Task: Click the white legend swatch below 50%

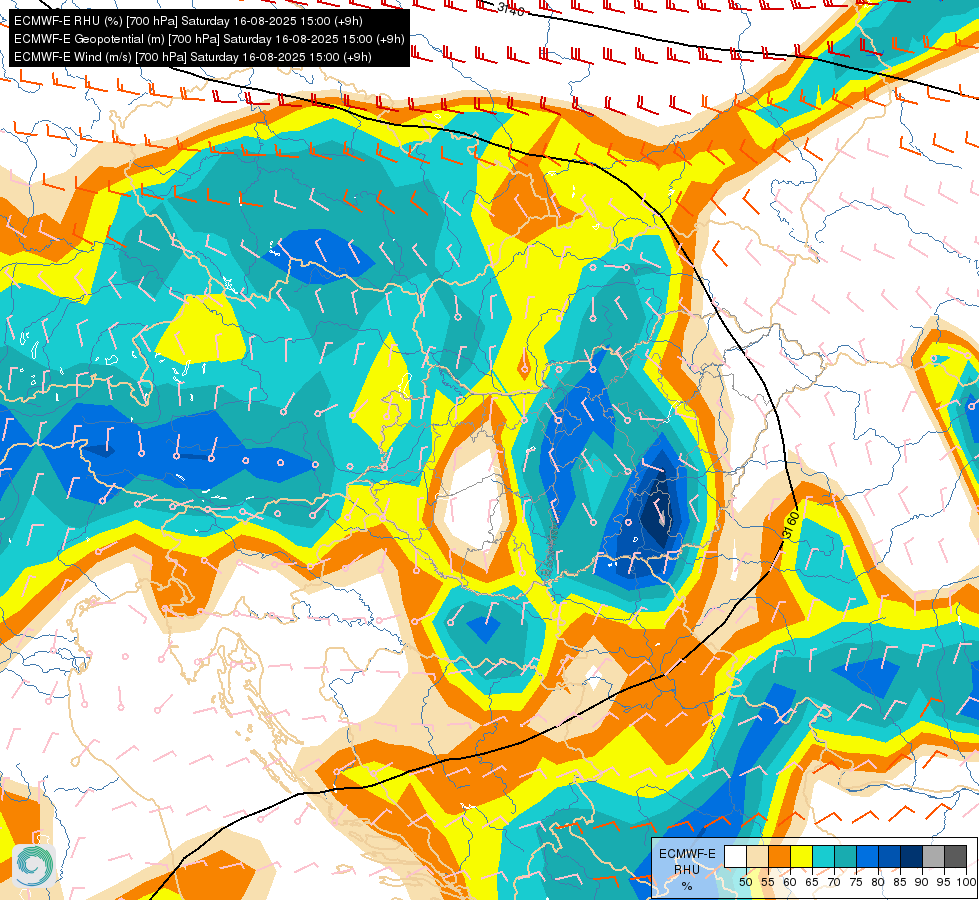Action: [x=735, y=856]
